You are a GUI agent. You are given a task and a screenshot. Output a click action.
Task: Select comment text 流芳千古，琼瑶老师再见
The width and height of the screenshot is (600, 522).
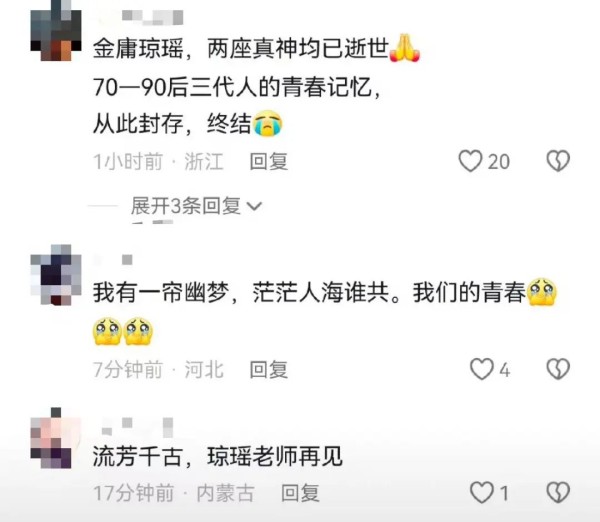(217, 456)
